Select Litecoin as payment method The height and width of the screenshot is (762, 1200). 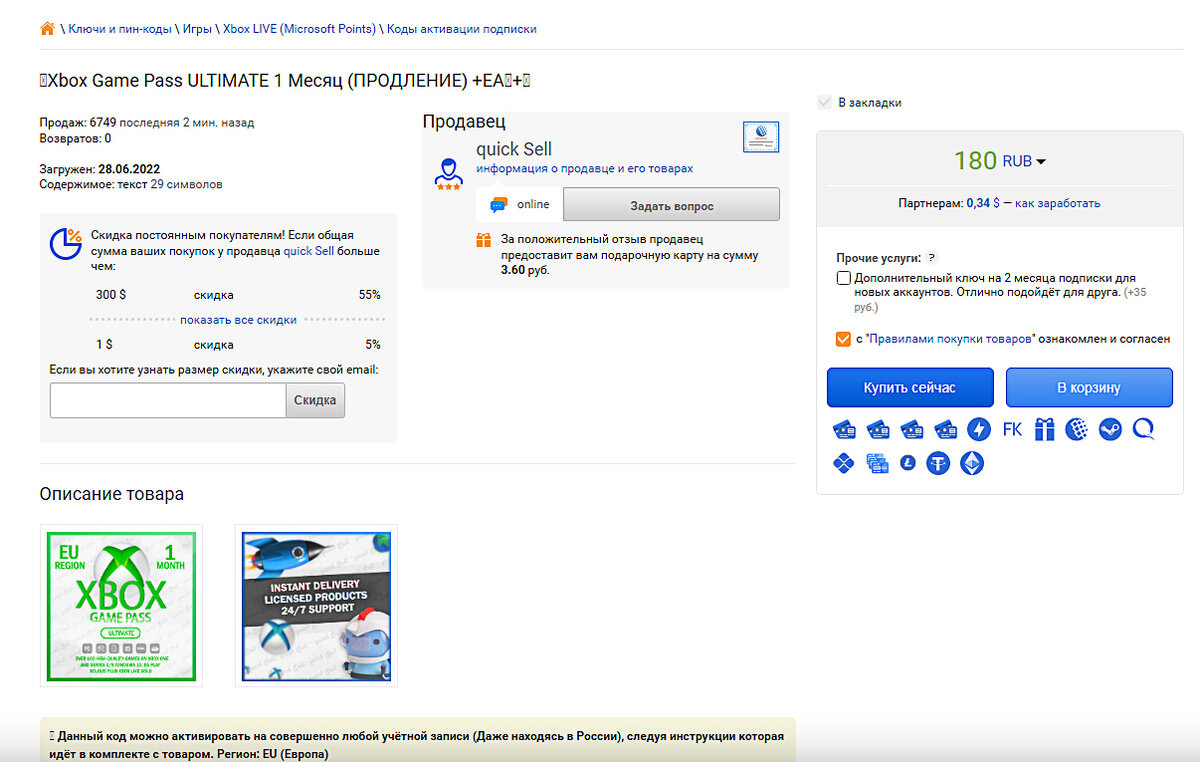[908, 462]
